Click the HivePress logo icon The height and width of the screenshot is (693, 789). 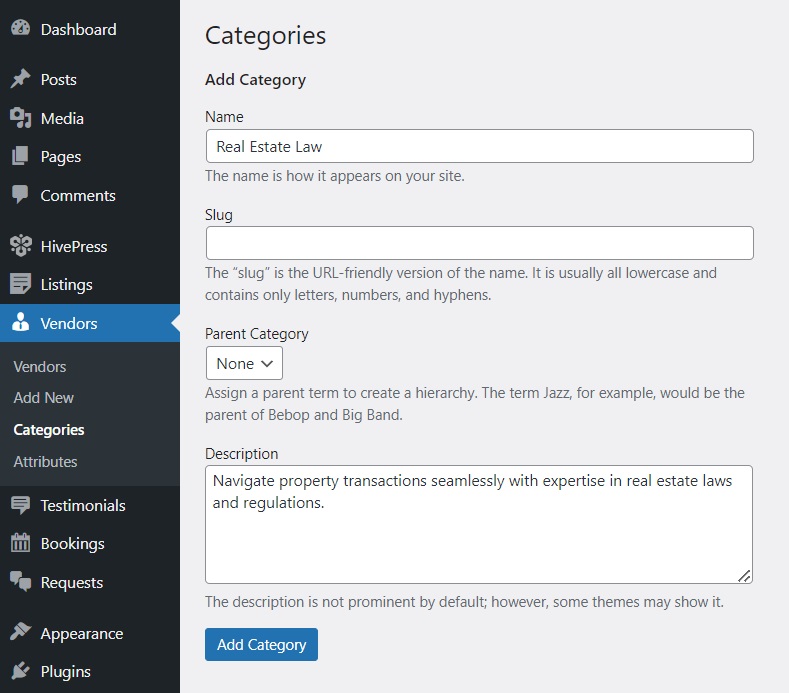click(x=20, y=246)
